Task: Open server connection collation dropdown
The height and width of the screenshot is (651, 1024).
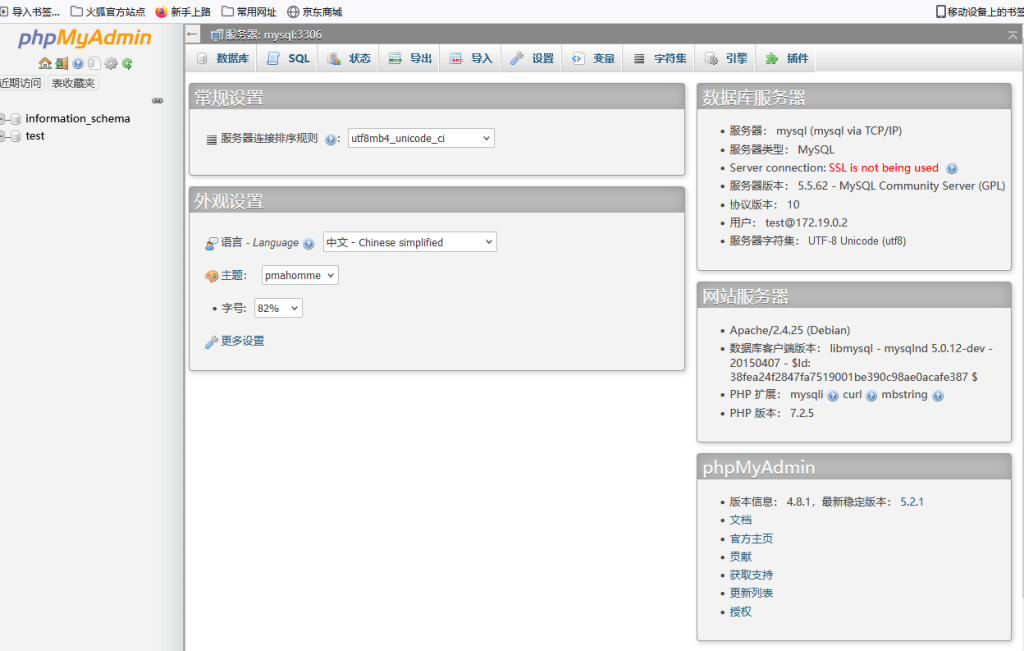Action: coord(421,138)
